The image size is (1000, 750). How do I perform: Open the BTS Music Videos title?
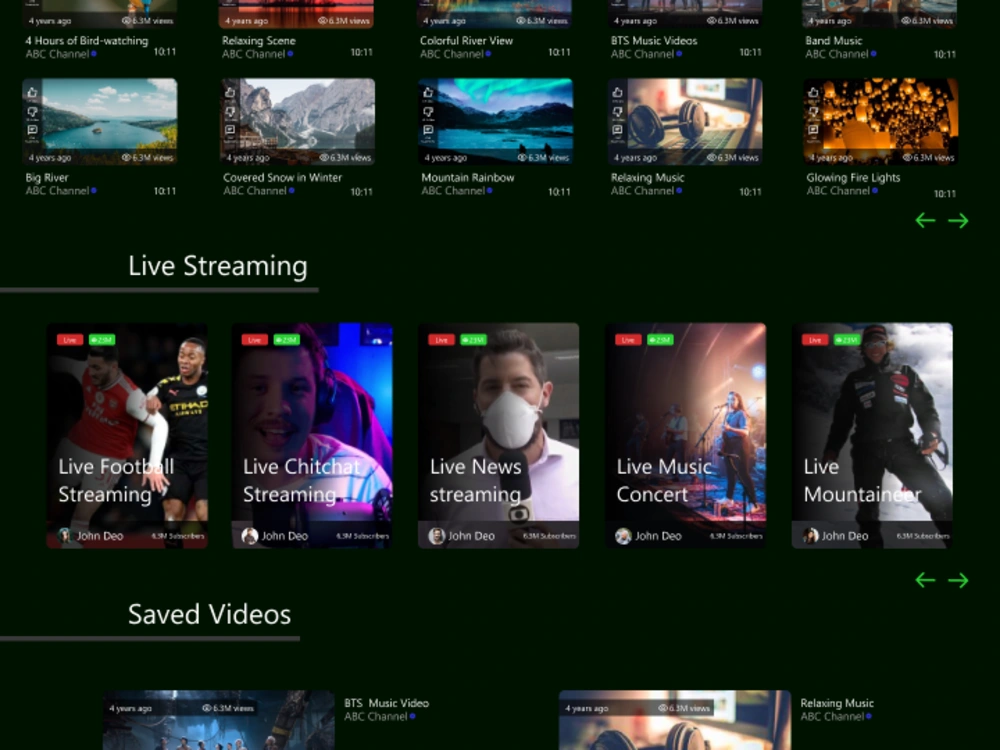coord(654,41)
